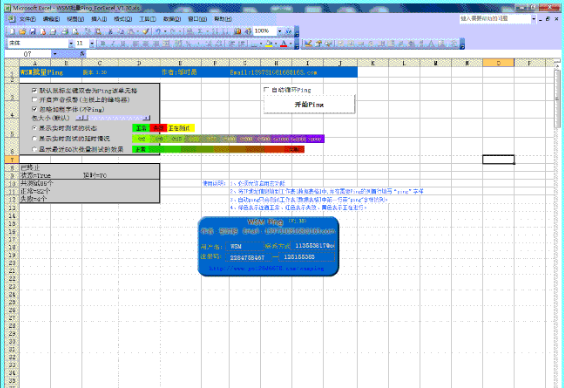Image resolution: width=564 pixels, height=388 pixels.
Task: Open the File (文件) menu
Action: (27, 19)
